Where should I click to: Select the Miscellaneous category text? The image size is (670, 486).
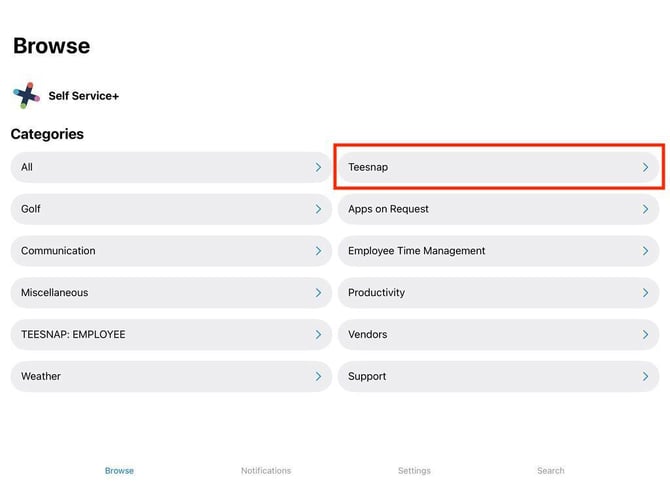(55, 292)
